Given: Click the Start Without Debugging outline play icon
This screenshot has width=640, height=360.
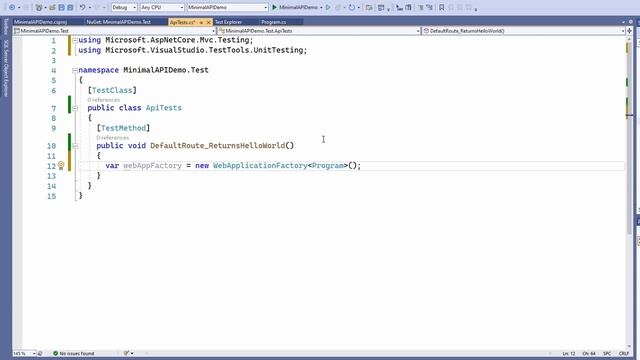Looking at the screenshot, I should tap(328, 7).
